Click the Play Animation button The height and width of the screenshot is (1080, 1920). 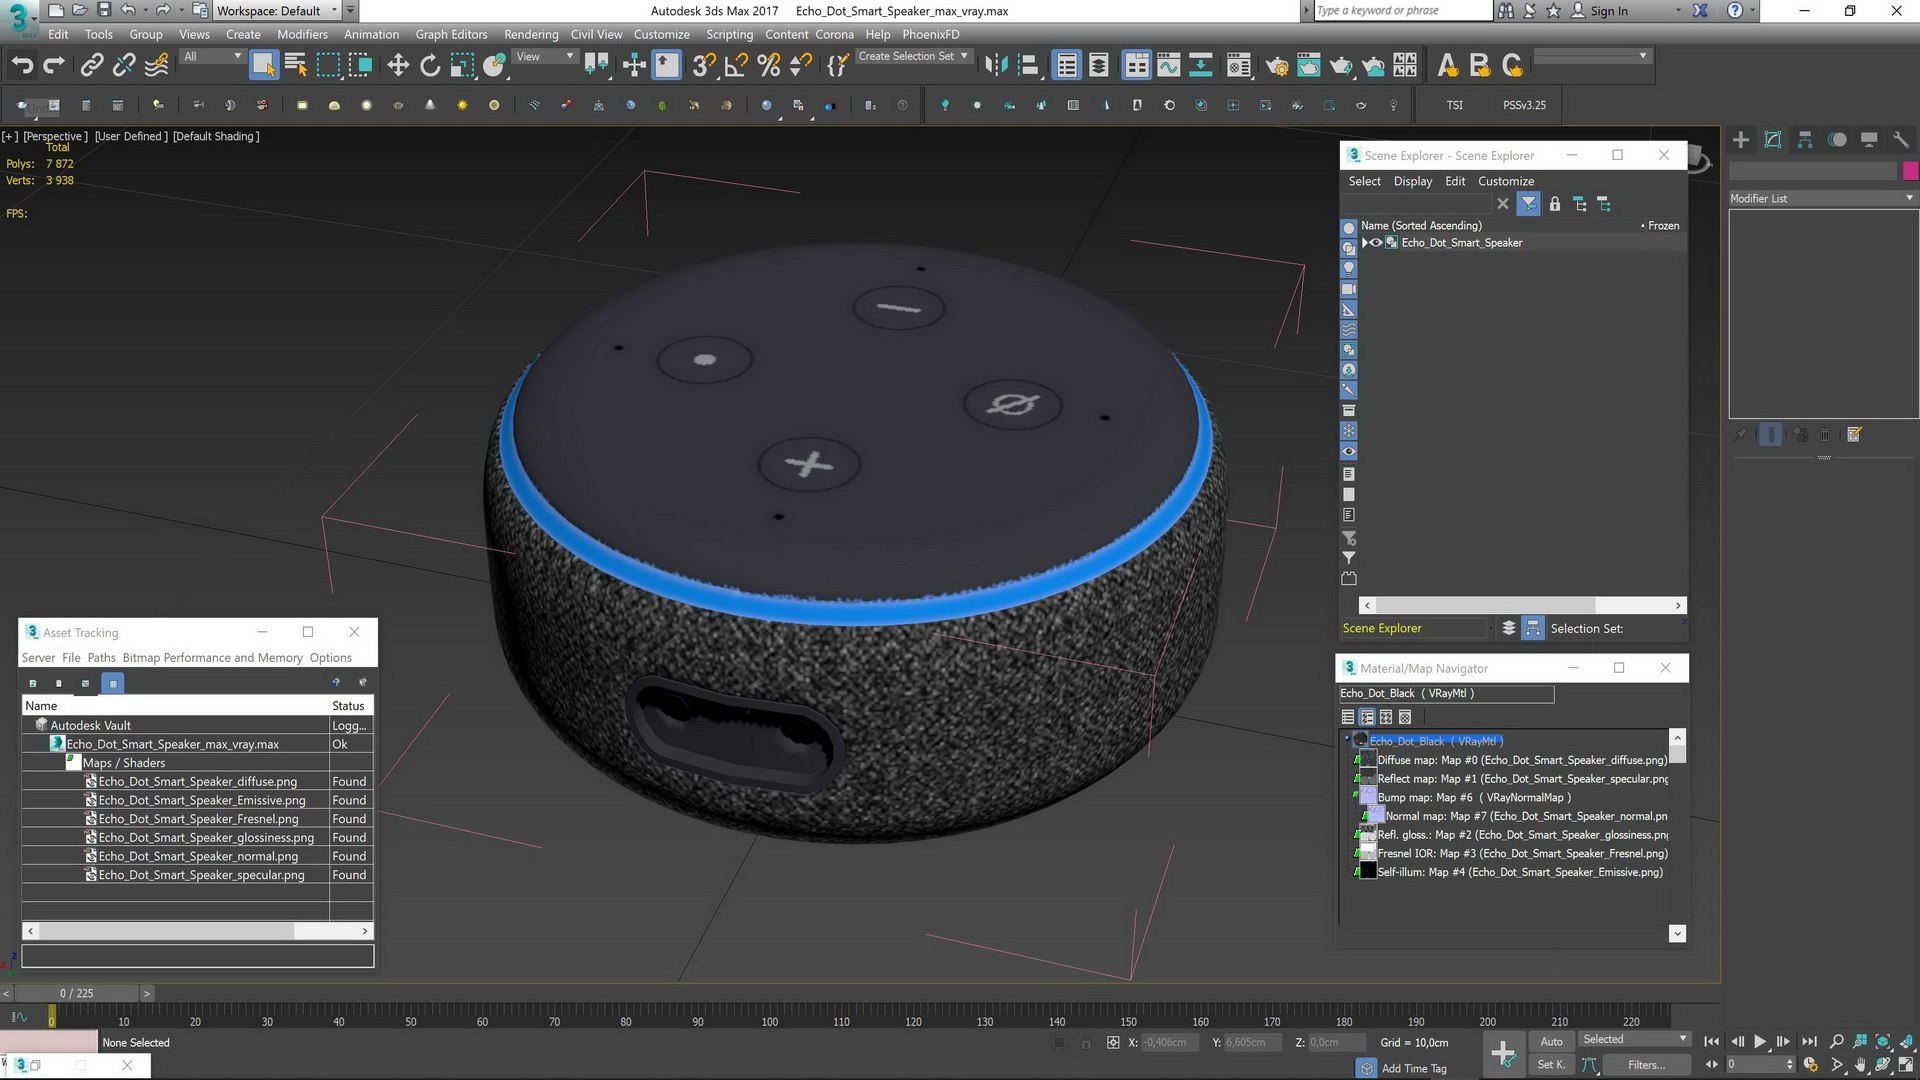pos(1760,1042)
